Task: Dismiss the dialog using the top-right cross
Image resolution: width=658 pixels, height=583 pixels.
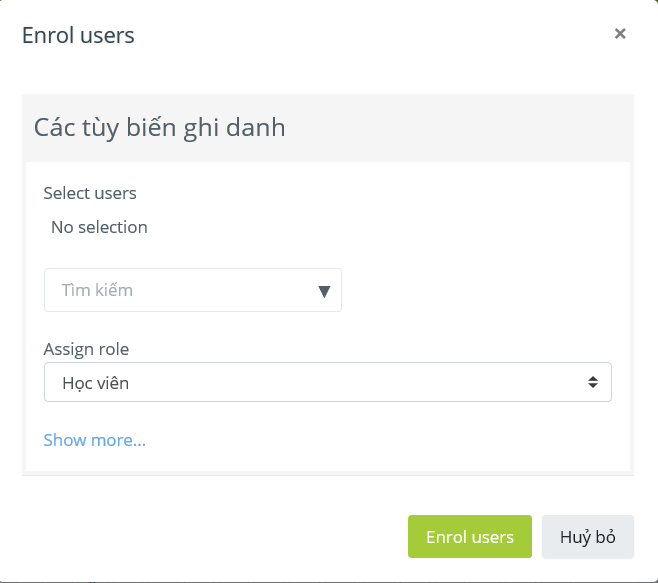Action: [620, 34]
